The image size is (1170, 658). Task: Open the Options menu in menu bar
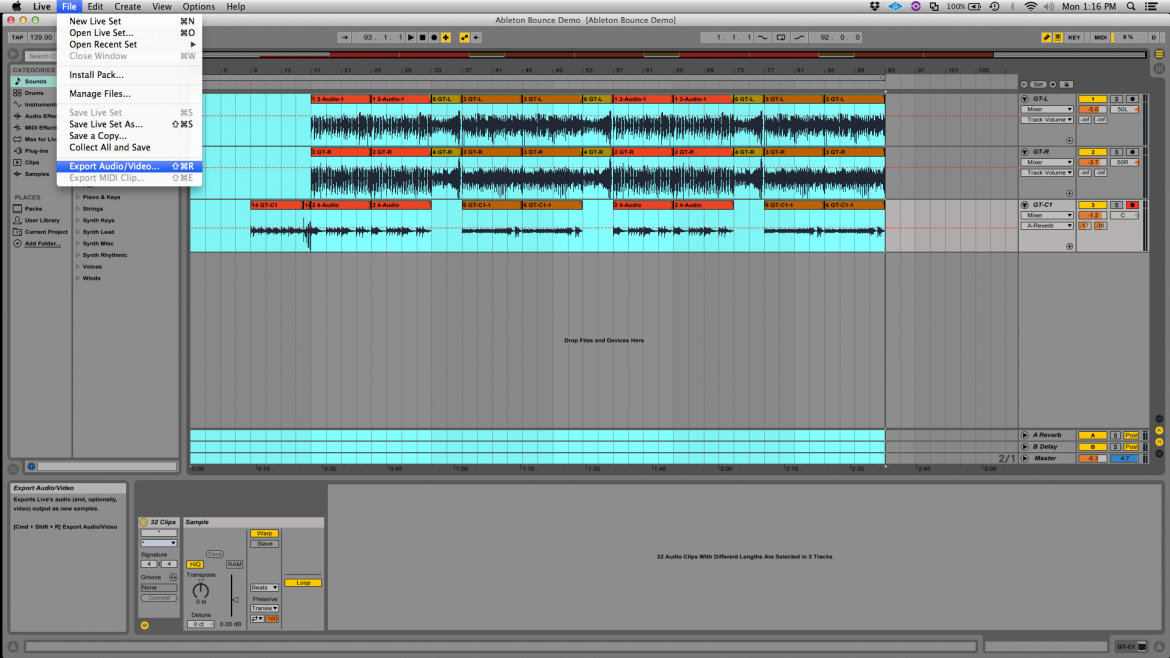[198, 7]
